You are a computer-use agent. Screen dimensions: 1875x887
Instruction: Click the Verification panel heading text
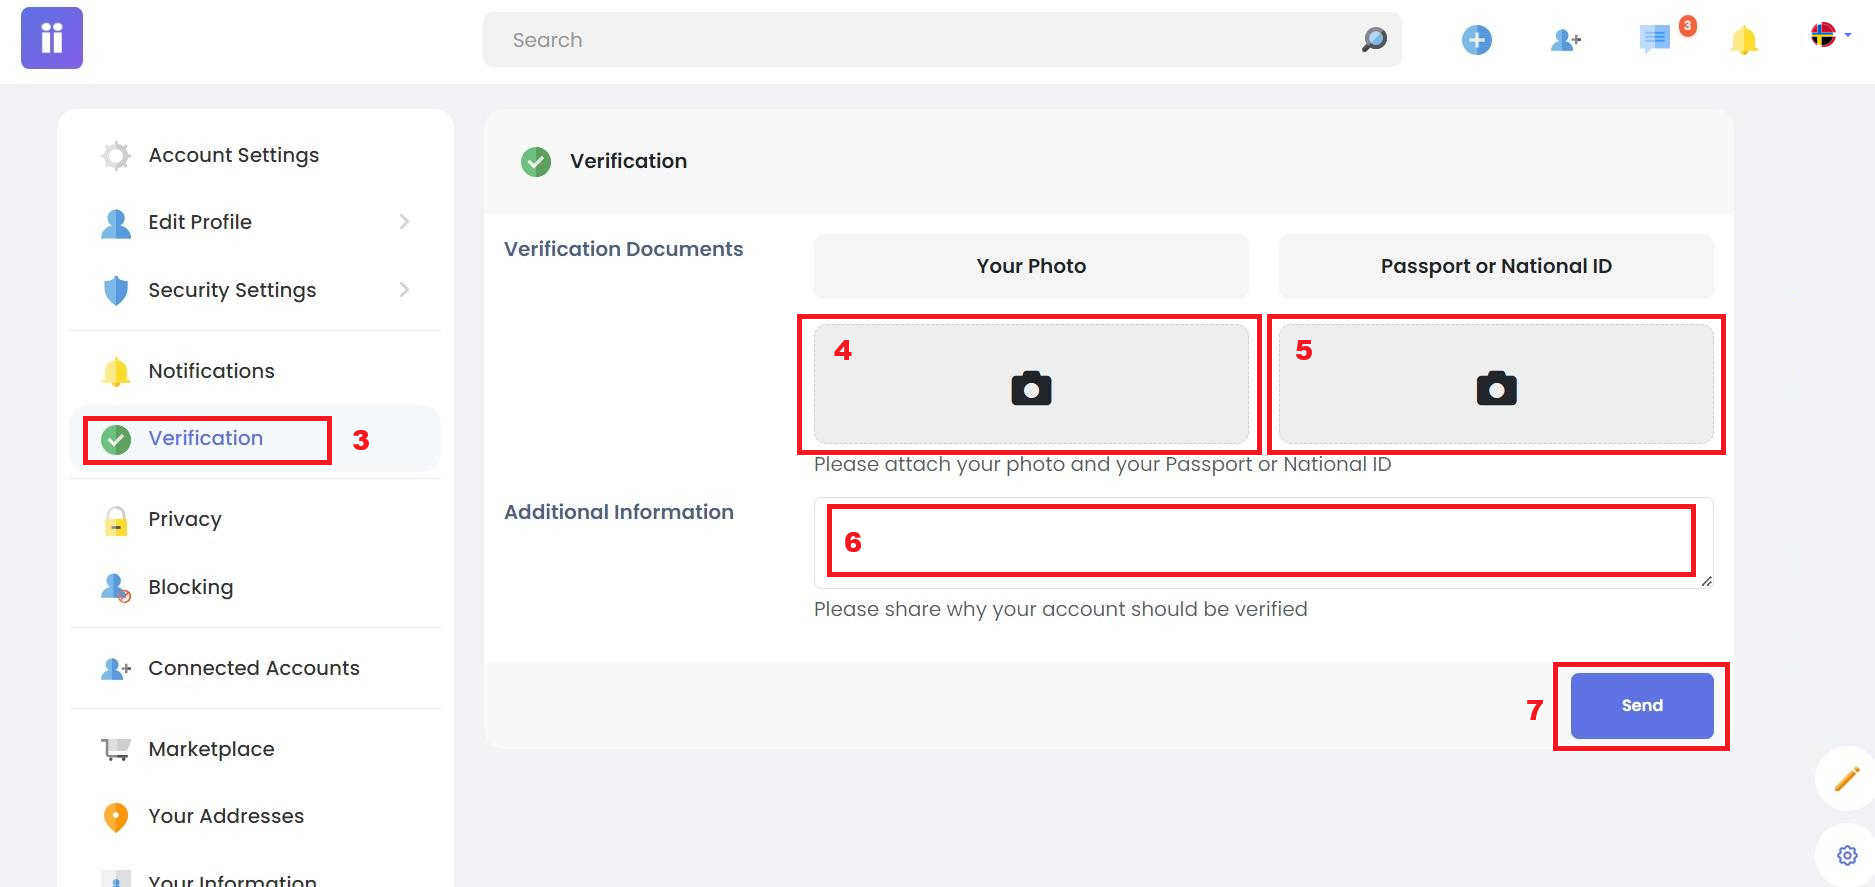628,161
